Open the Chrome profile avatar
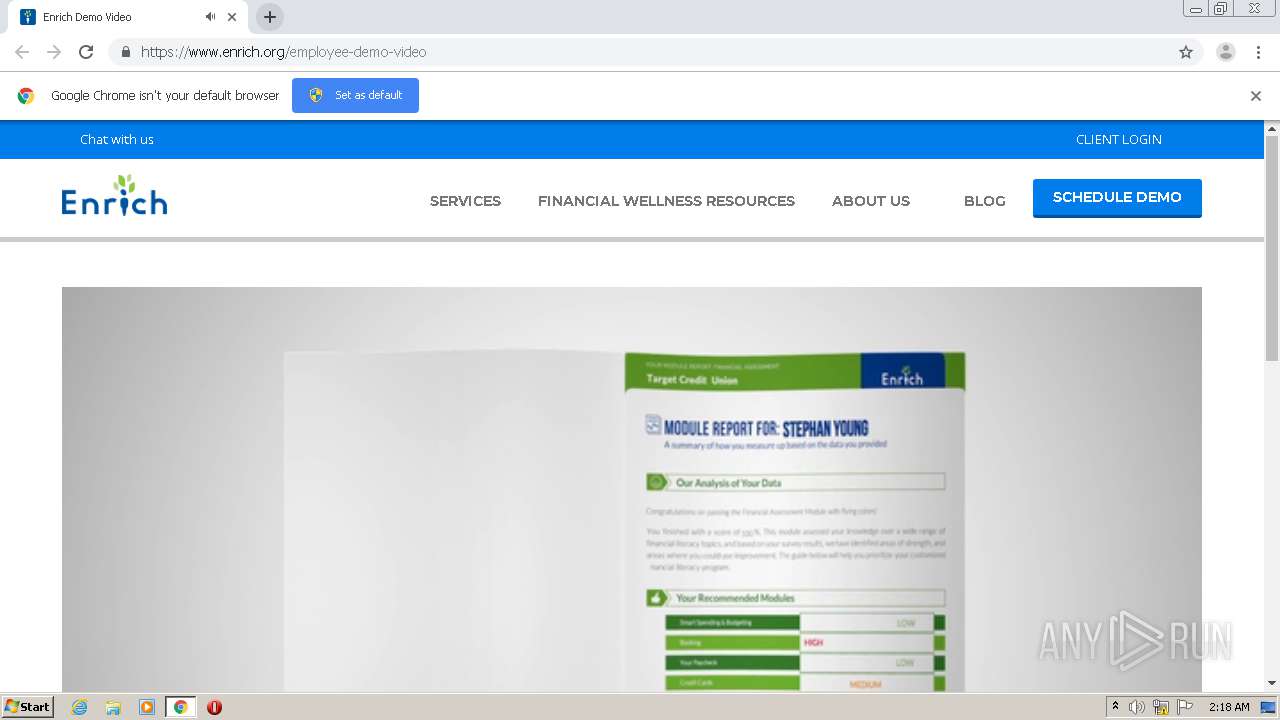Viewport: 1280px width, 720px height. 1226,52
